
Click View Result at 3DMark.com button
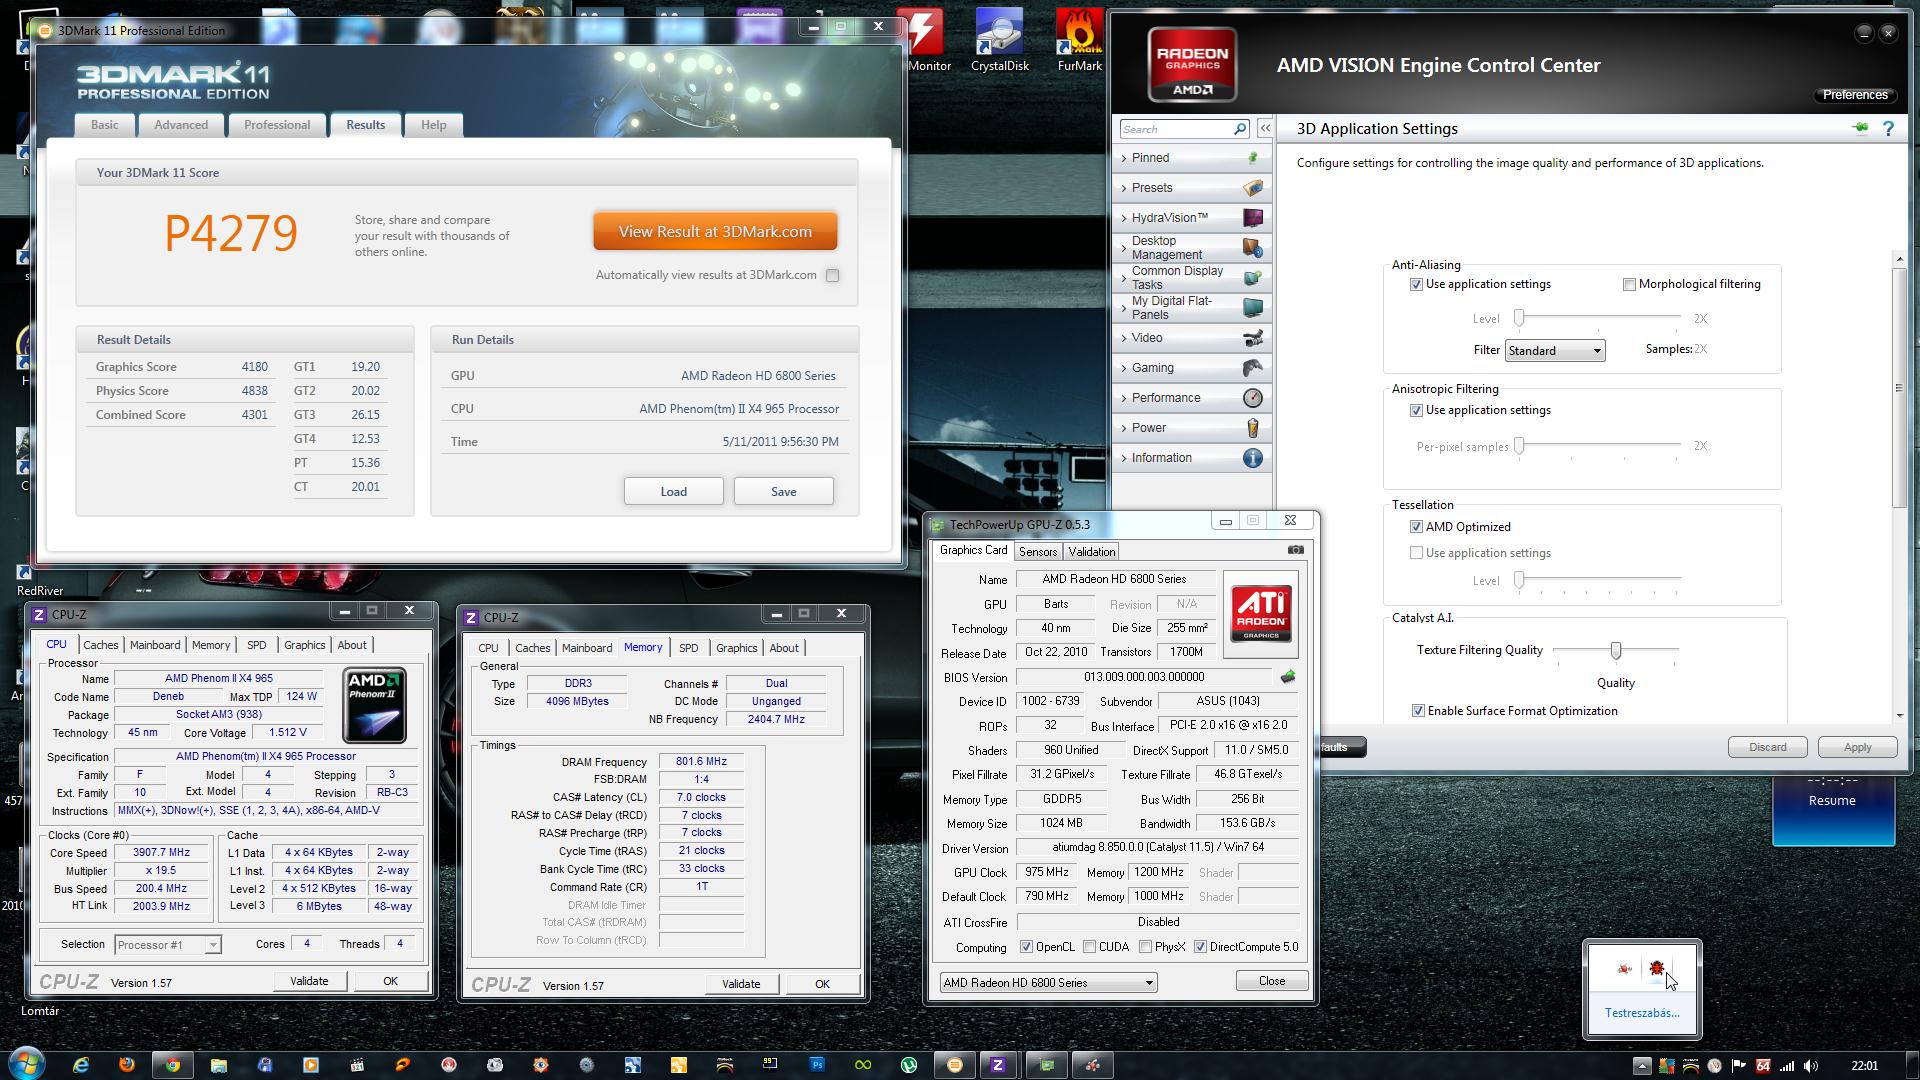[x=715, y=232]
